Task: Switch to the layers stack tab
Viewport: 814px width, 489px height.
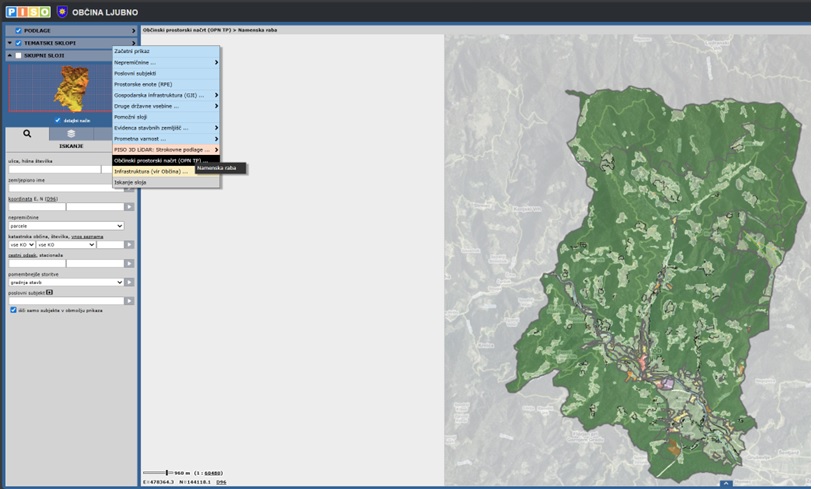Action: click(x=71, y=133)
